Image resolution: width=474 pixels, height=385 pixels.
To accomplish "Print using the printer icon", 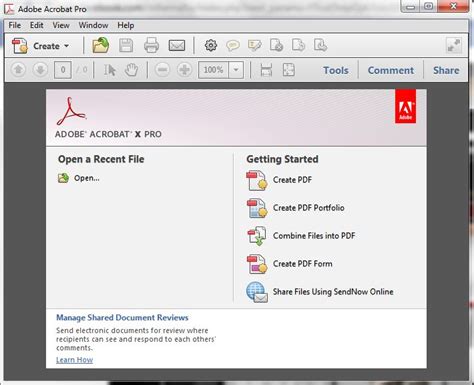I will (151, 45).
